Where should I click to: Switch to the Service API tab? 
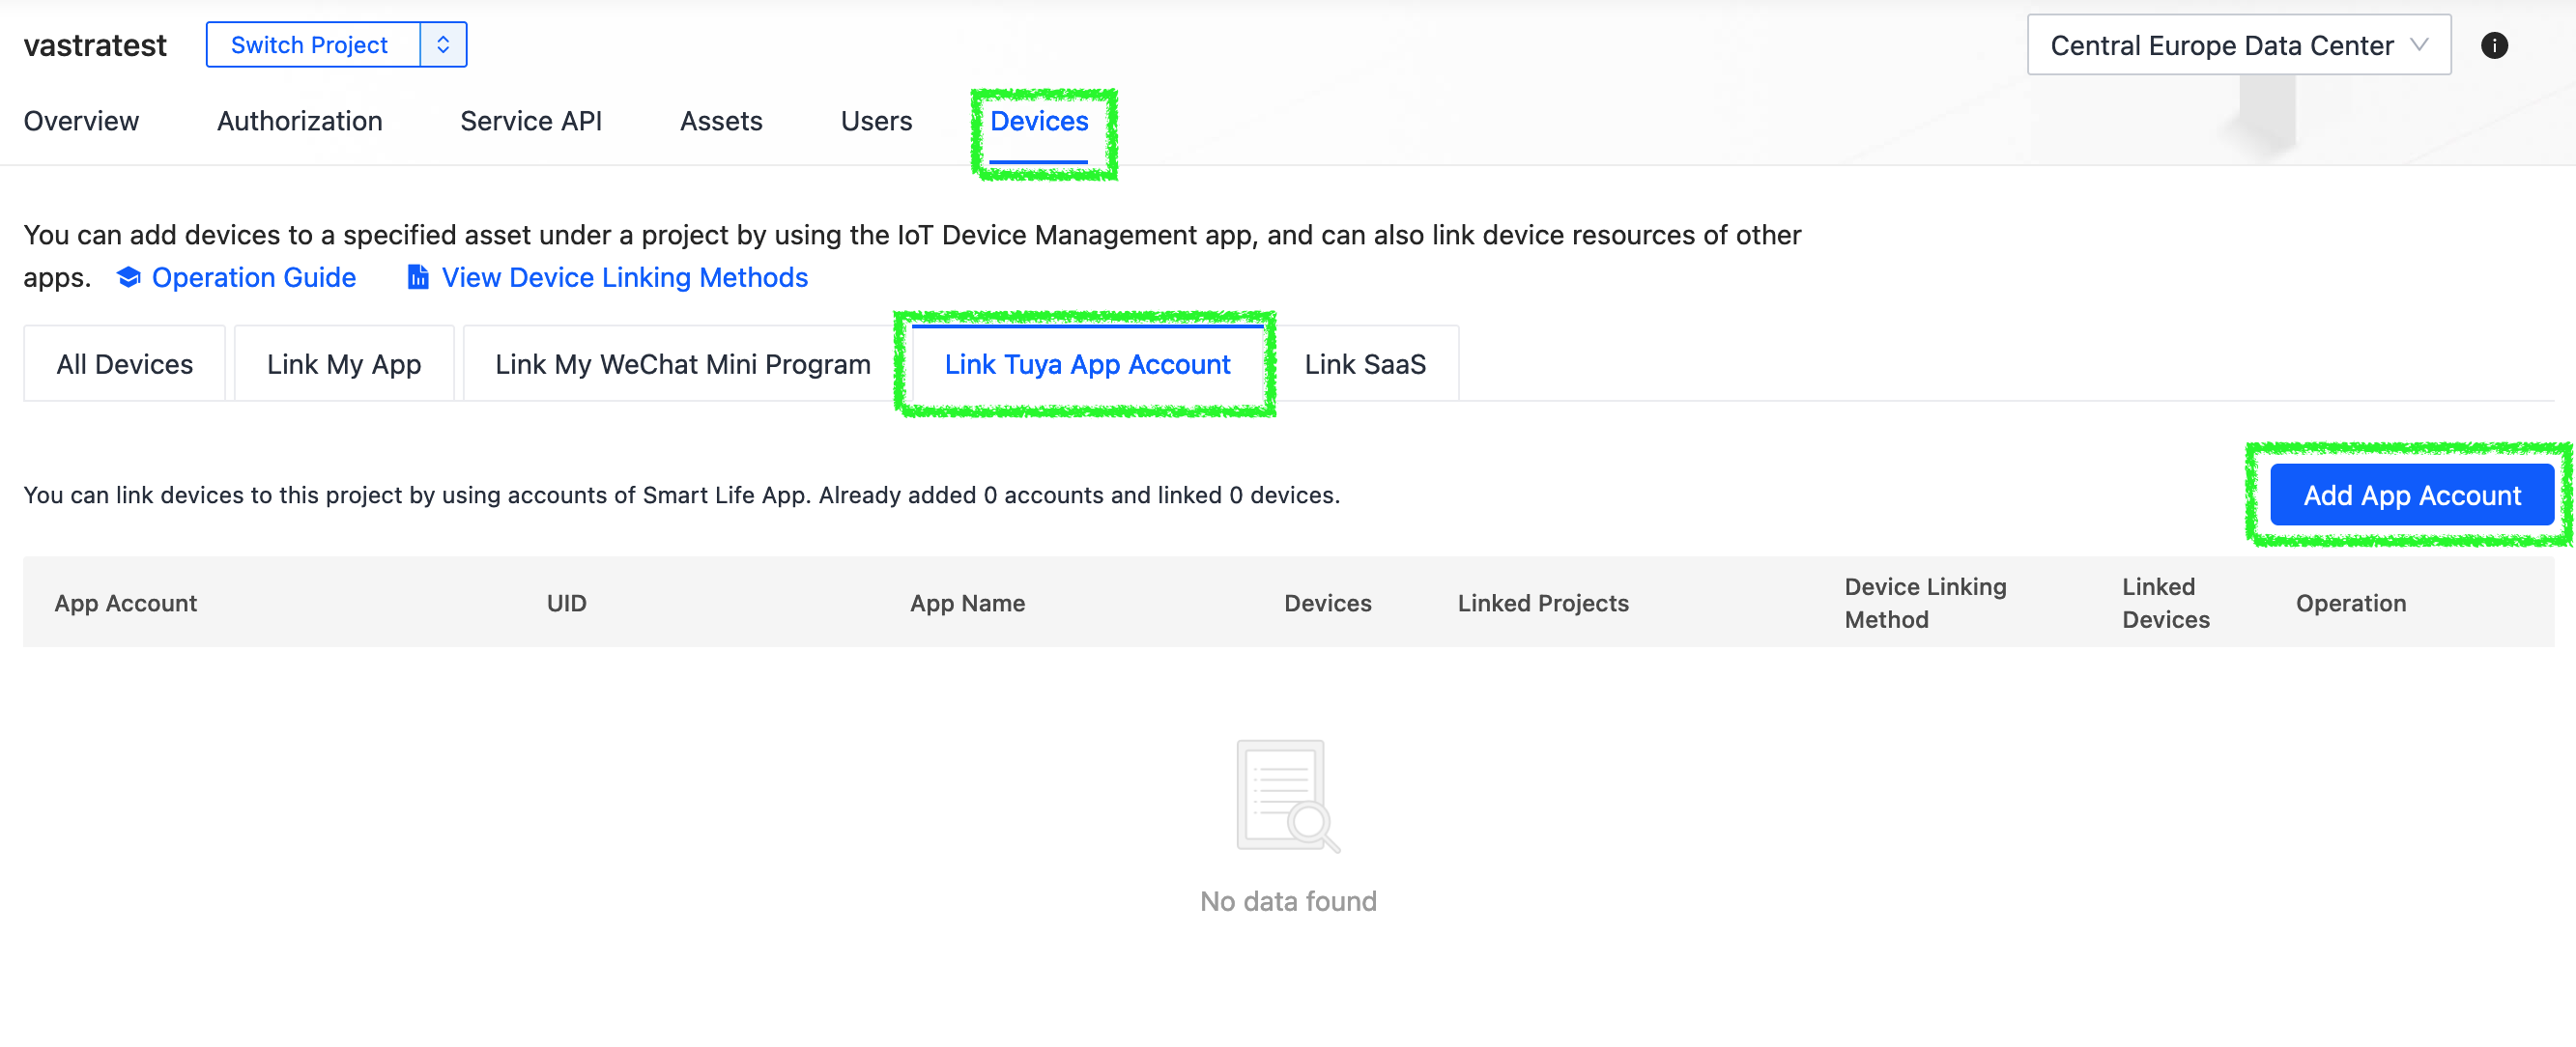[x=530, y=121]
